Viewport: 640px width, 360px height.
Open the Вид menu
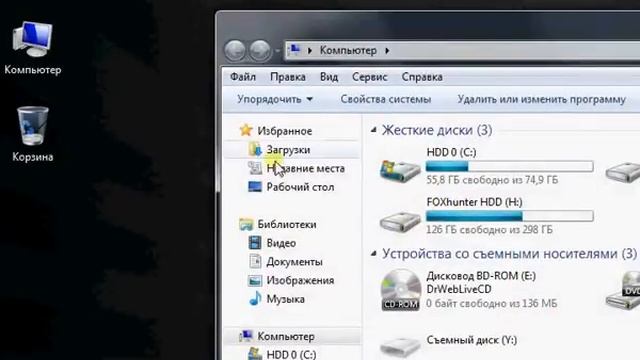329,77
